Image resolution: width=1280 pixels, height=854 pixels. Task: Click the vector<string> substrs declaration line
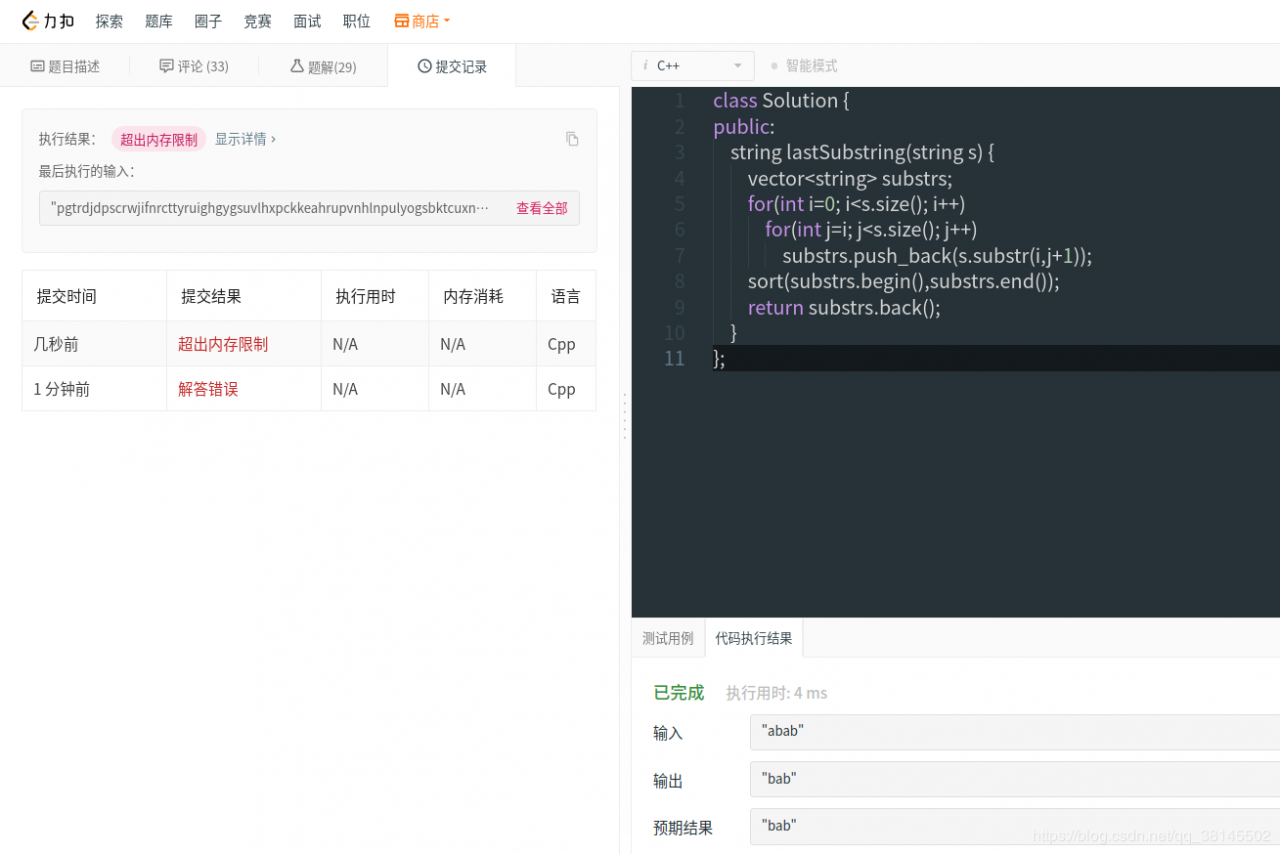coord(850,178)
